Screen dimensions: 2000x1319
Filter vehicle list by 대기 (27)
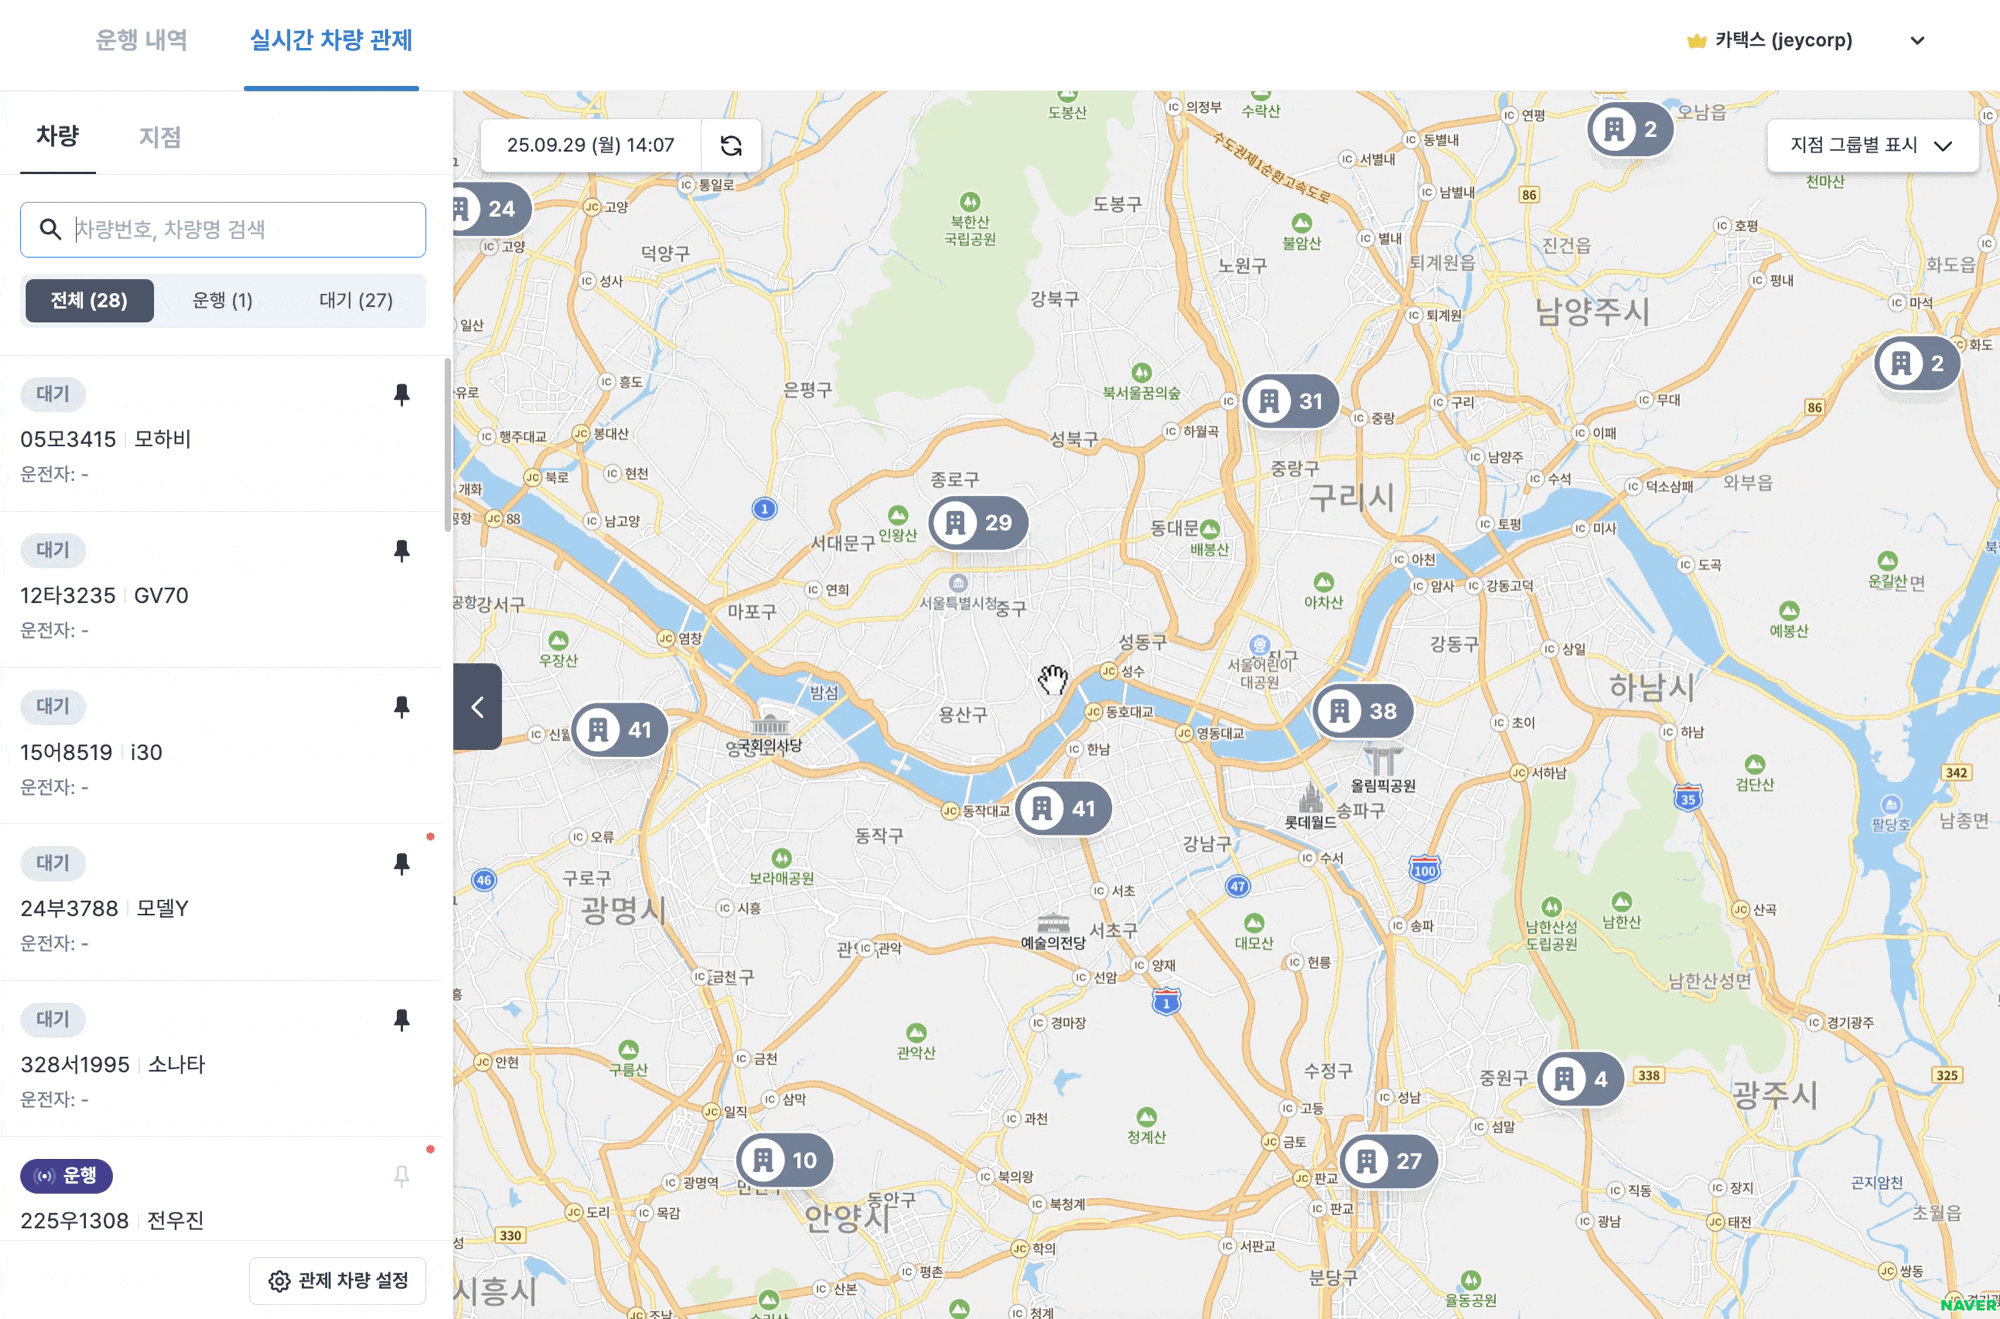356,301
